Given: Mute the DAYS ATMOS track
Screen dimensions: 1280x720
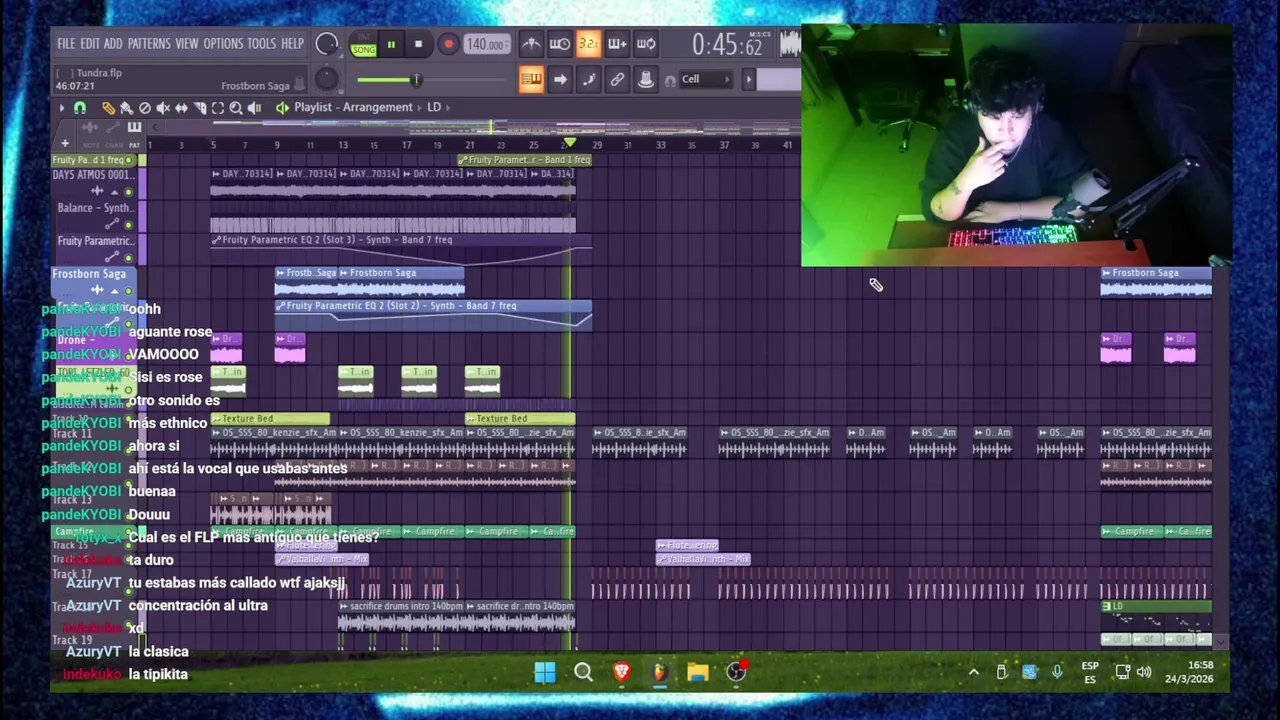Looking at the screenshot, I should (128, 192).
